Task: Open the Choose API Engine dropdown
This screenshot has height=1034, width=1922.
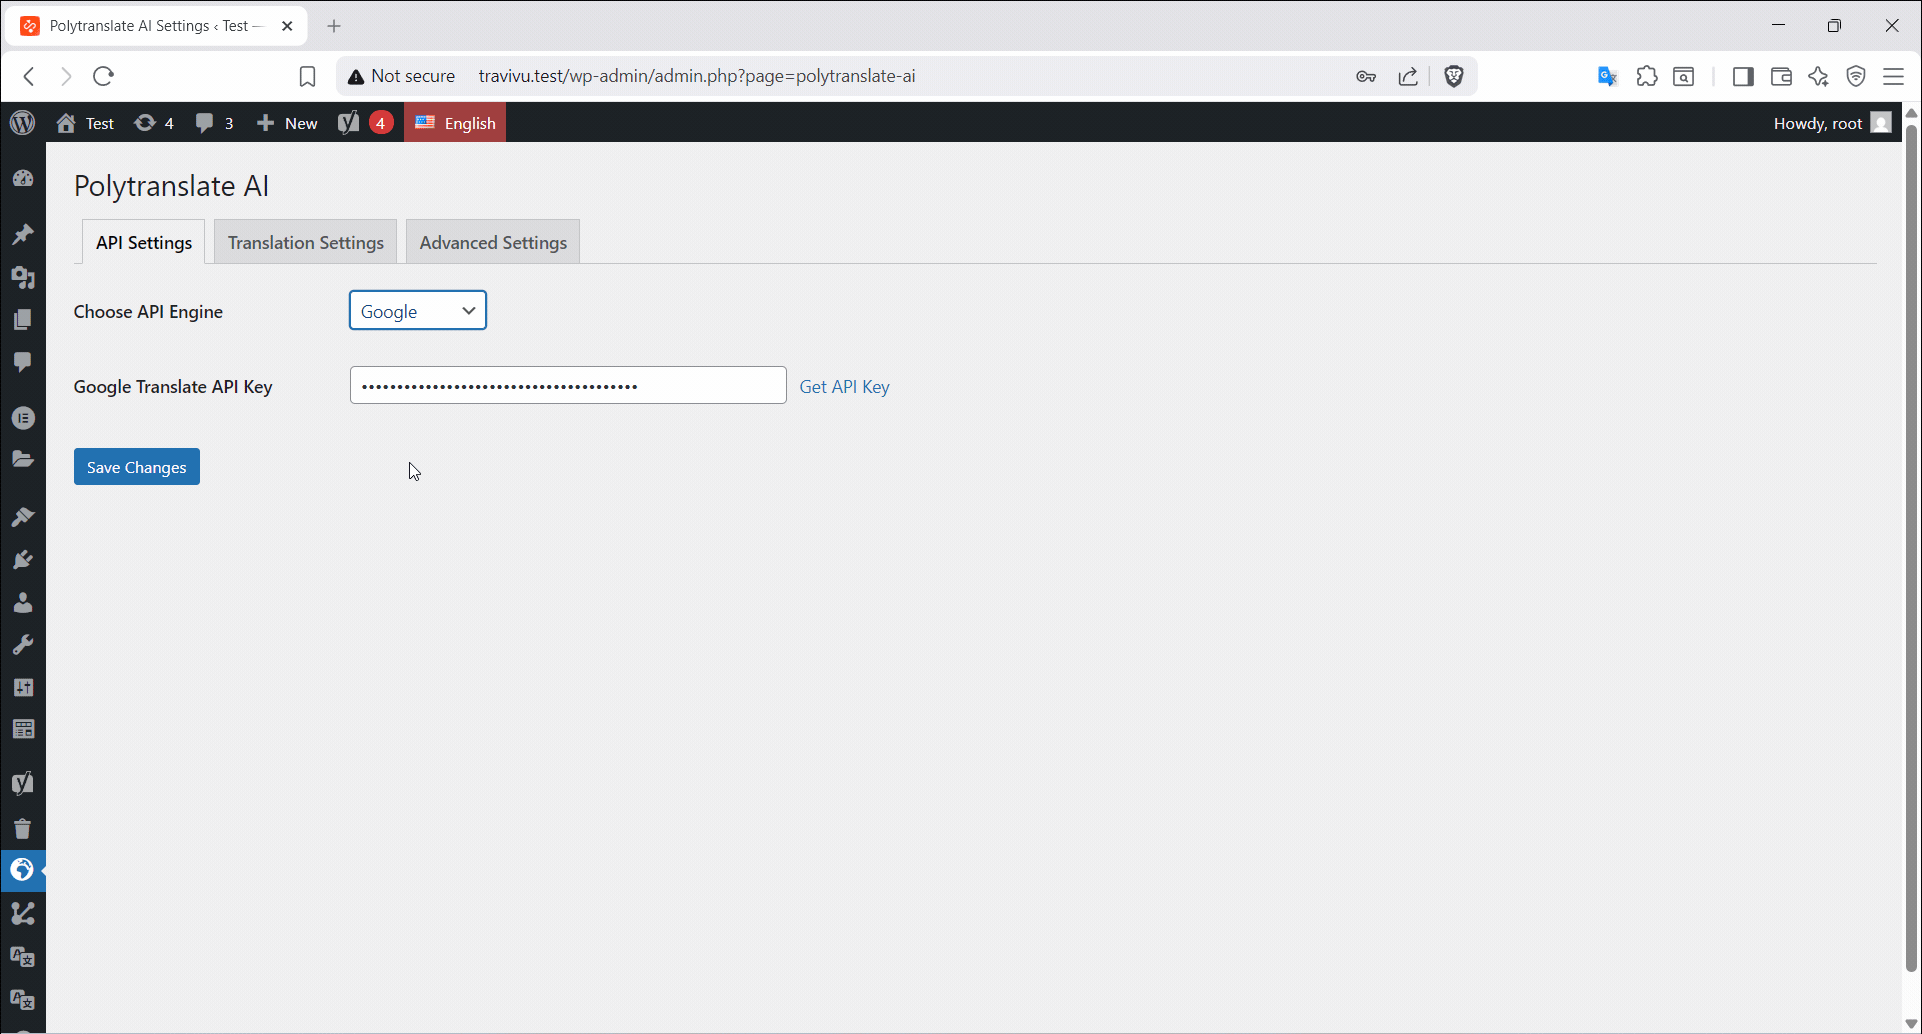Action: (x=417, y=310)
